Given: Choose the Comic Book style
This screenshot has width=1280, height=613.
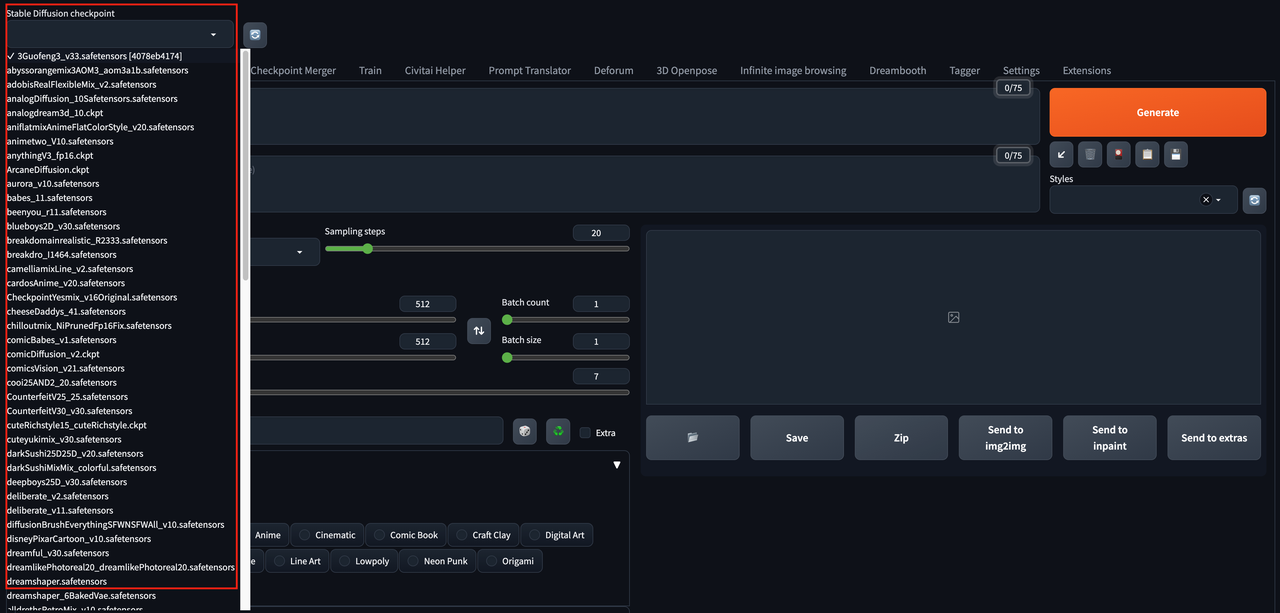Looking at the screenshot, I should click(x=404, y=535).
